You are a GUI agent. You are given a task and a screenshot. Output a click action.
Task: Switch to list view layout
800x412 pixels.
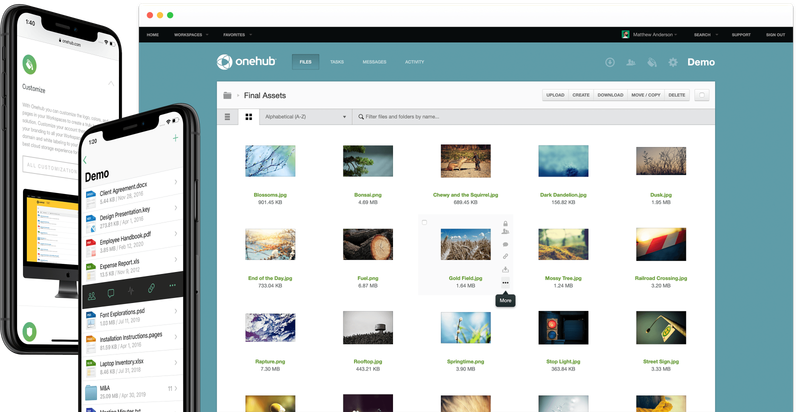(x=227, y=117)
